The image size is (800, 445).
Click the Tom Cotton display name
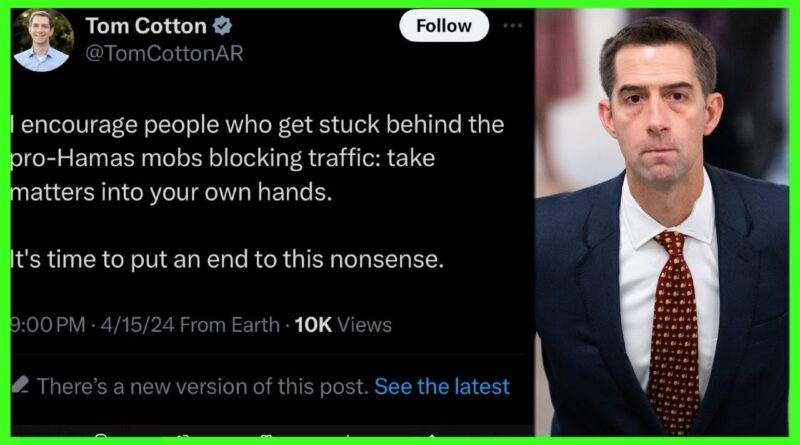point(146,26)
